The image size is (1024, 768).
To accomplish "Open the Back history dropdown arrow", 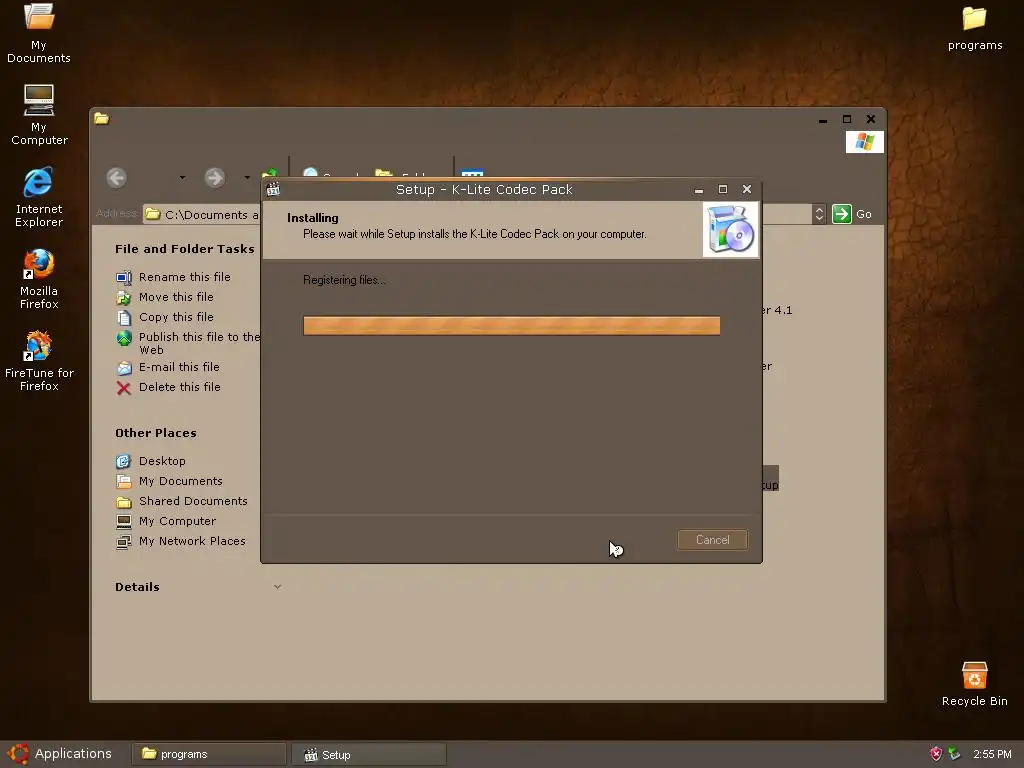I will tap(182, 178).
